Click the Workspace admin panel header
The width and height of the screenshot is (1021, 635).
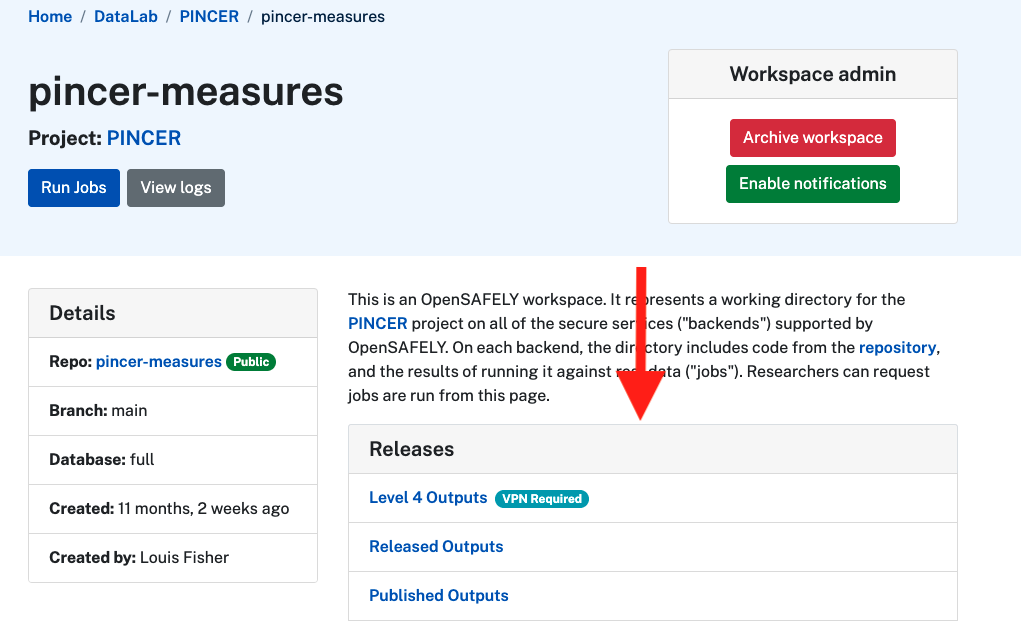[x=812, y=73]
